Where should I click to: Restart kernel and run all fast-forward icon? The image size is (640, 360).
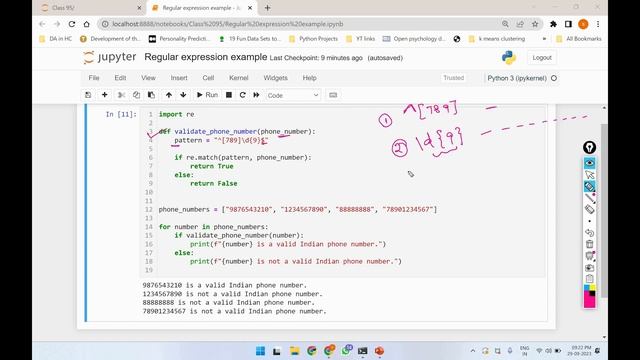click(x=256, y=95)
